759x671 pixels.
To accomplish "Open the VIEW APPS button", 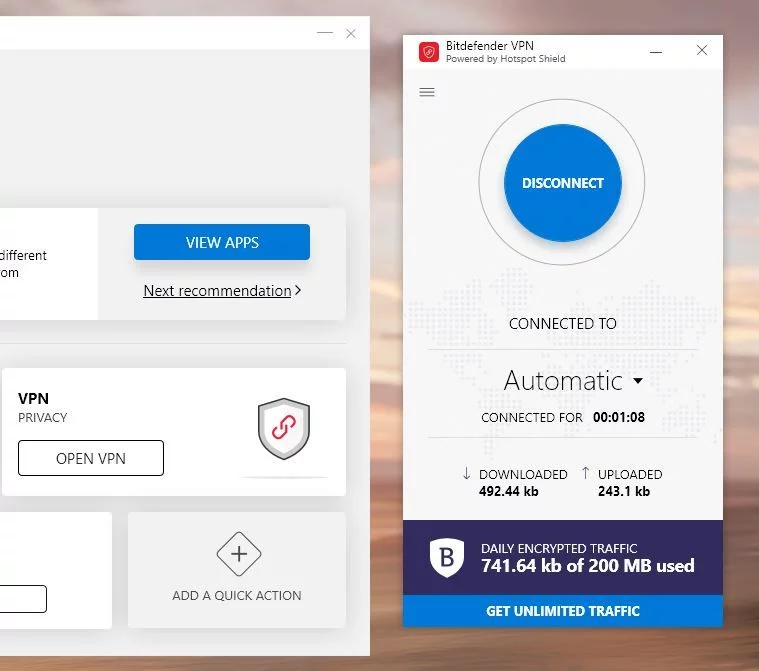I will [222, 242].
